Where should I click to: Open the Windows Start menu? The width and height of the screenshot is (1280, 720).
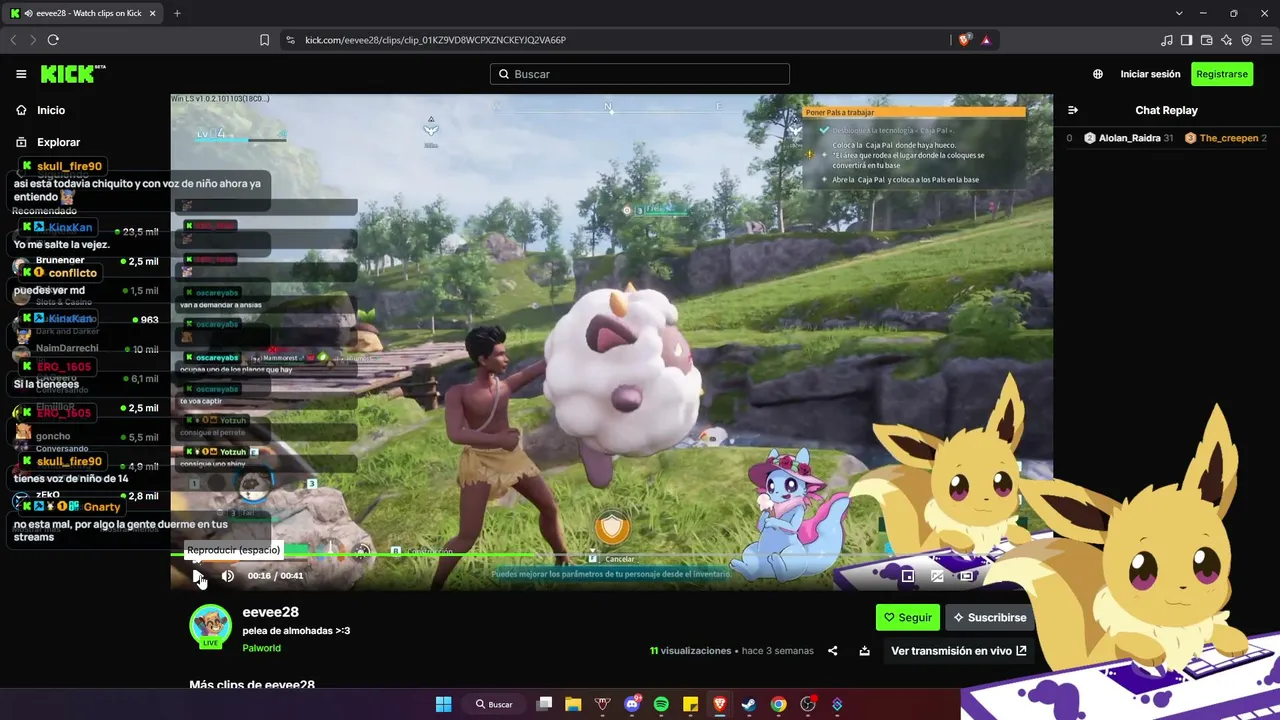444,704
